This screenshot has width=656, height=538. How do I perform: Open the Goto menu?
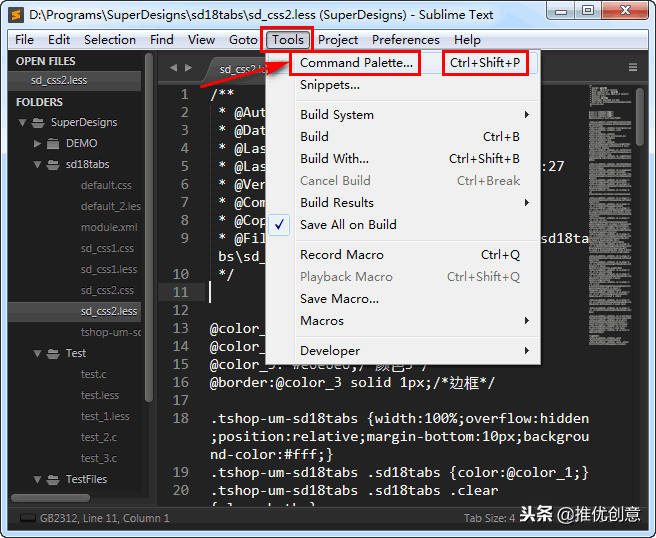pyautogui.click(x=243, y=40)
